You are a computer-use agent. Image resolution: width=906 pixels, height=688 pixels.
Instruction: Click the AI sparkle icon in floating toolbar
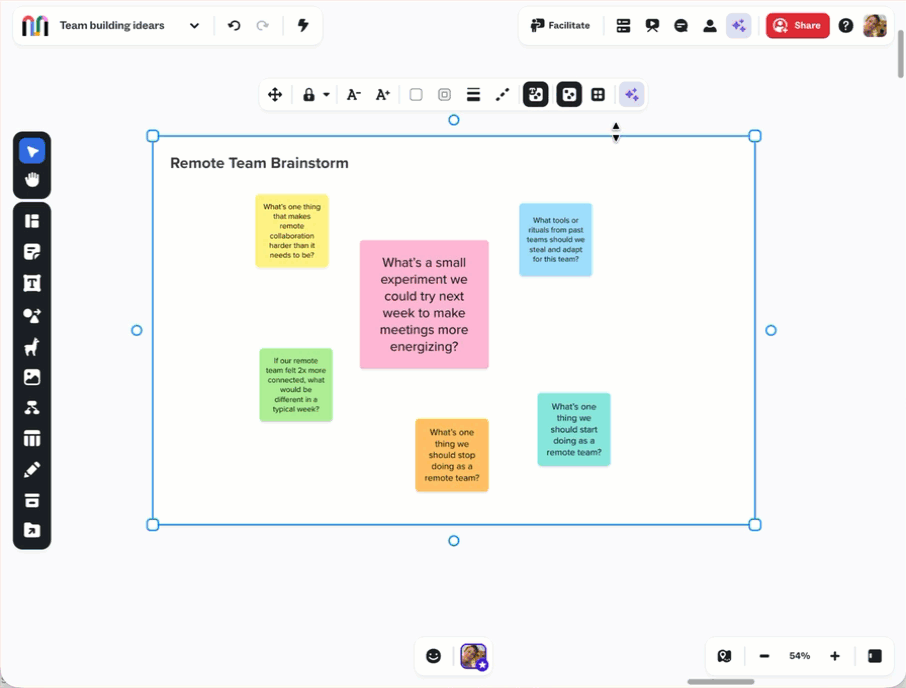pyautogui.click(x=632, y=94)
